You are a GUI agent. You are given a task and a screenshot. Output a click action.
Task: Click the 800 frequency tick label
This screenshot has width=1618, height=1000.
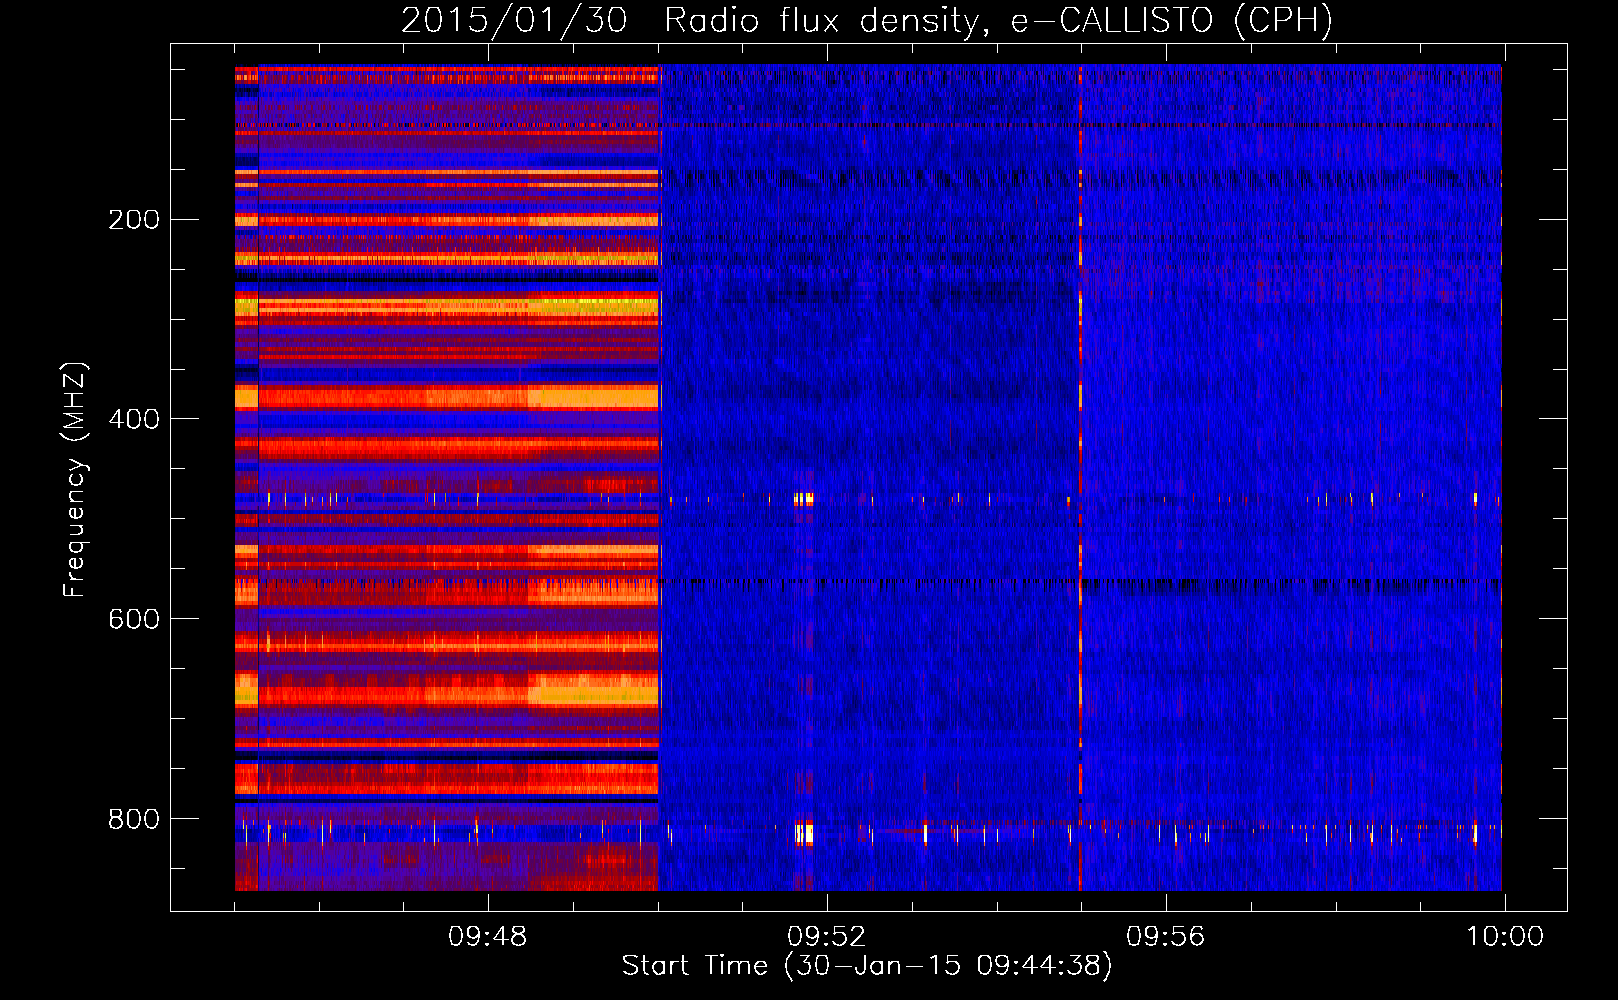(133, 819)
